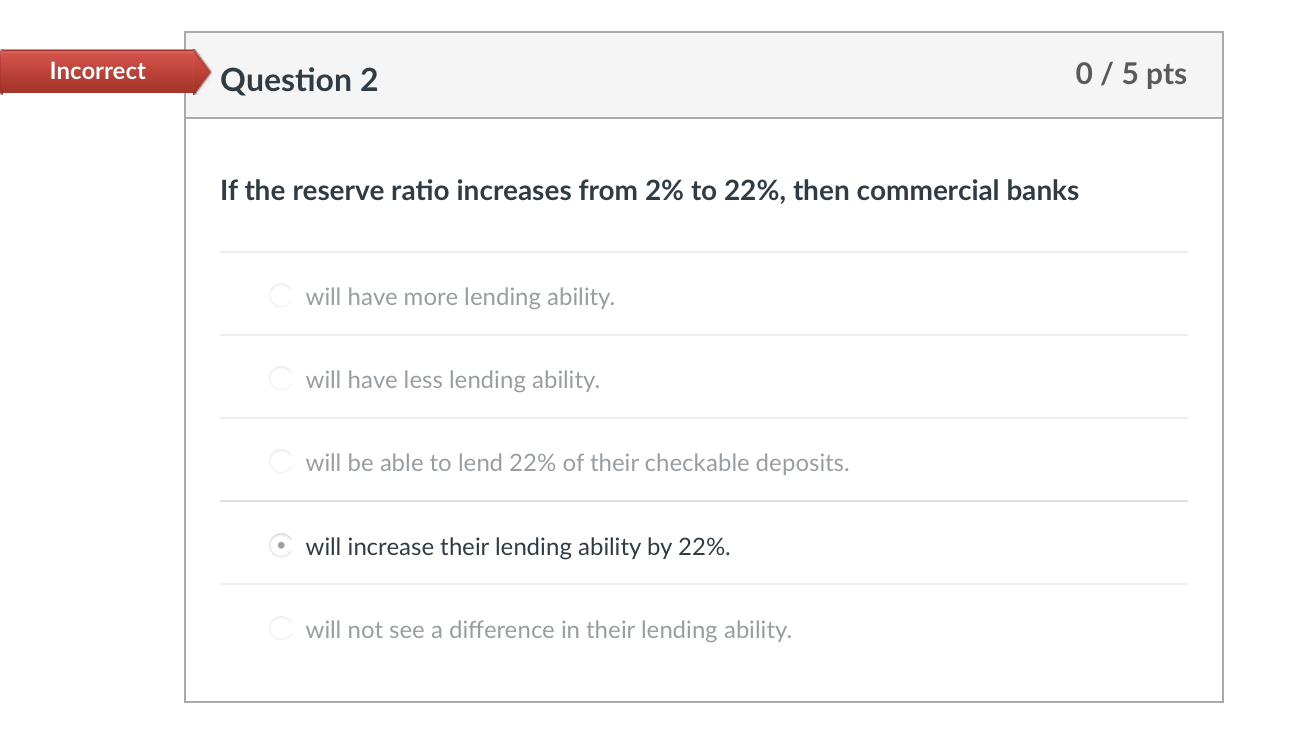
Task: Click the answer label "will have less lending ability."
Action: [x=453, y=380]
